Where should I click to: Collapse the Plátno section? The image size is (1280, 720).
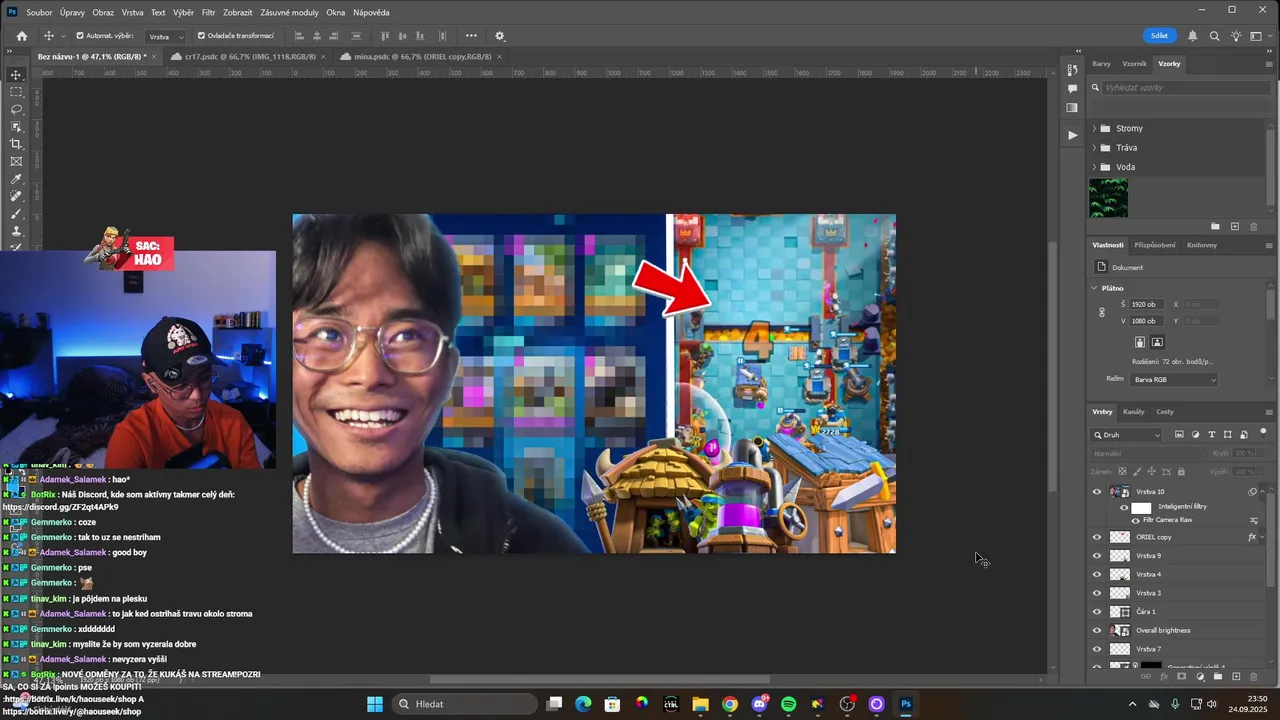click(x=1095, y=288)
